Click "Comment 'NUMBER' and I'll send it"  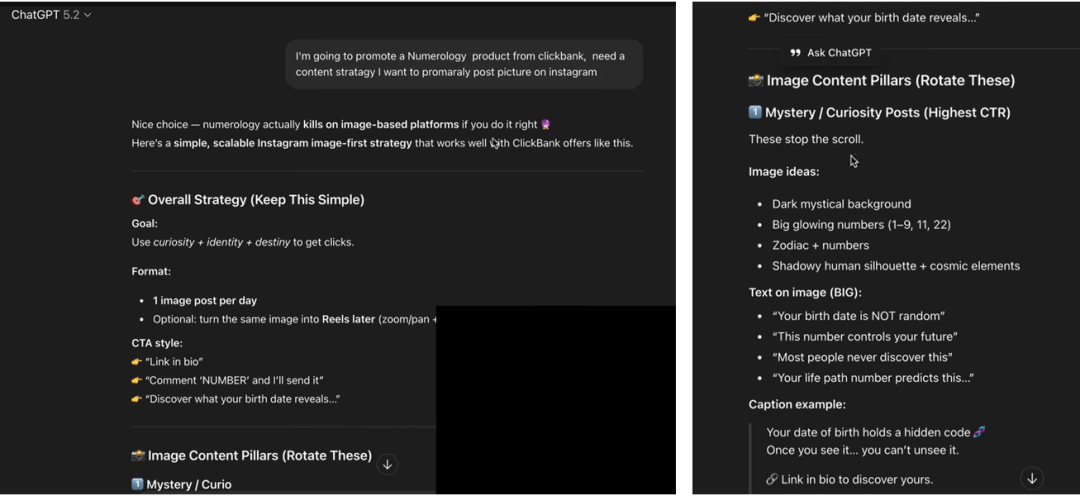point(228,380)
